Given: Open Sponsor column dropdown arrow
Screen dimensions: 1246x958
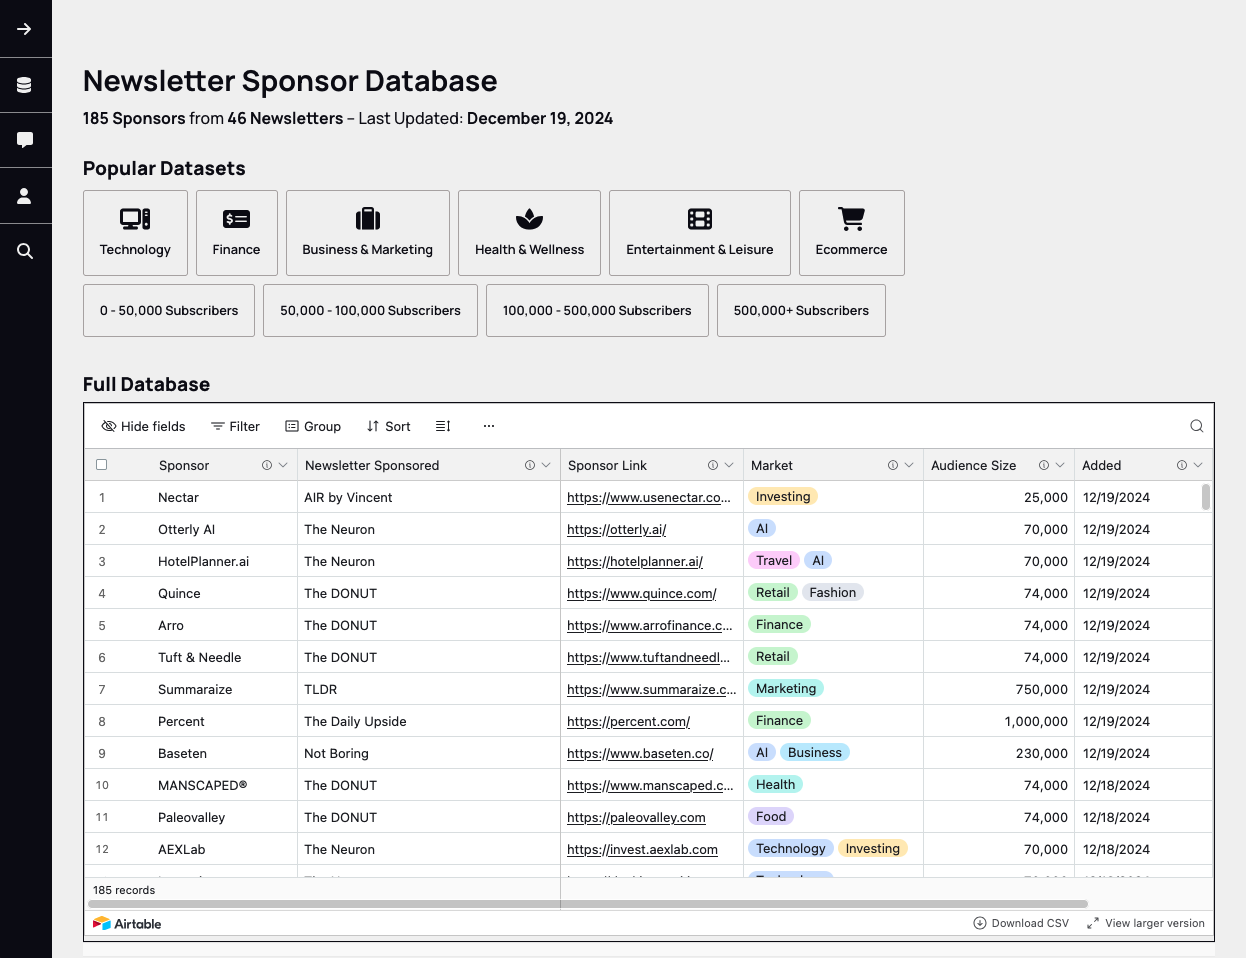Looking at the screenshot, I should 283,465.
